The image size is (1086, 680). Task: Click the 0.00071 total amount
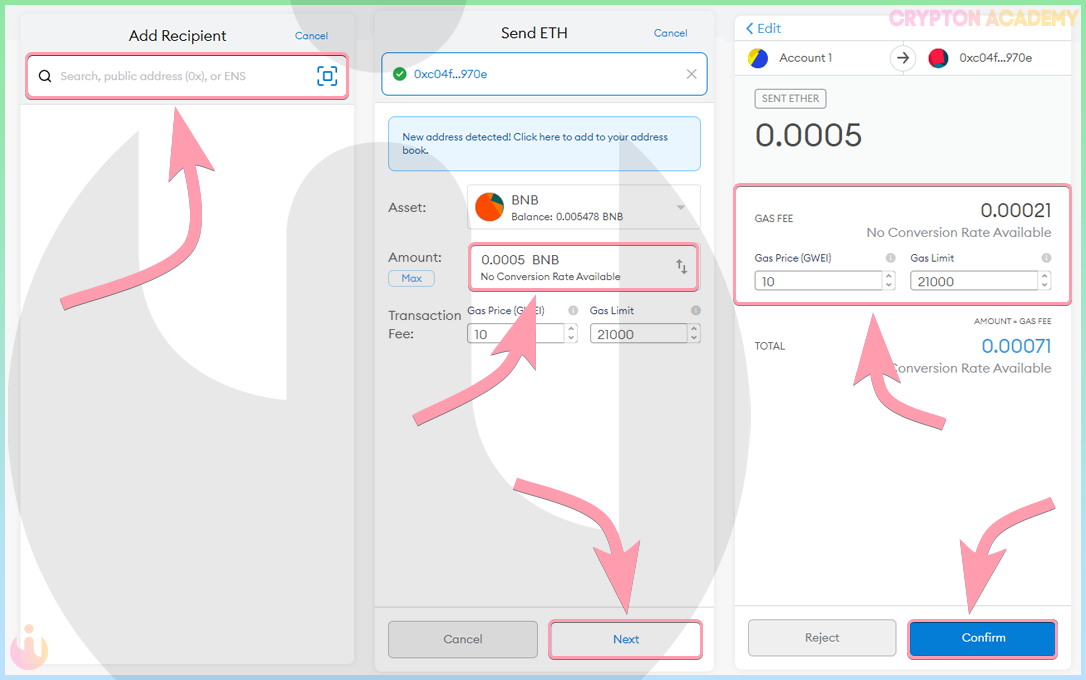coord(1016,346)
